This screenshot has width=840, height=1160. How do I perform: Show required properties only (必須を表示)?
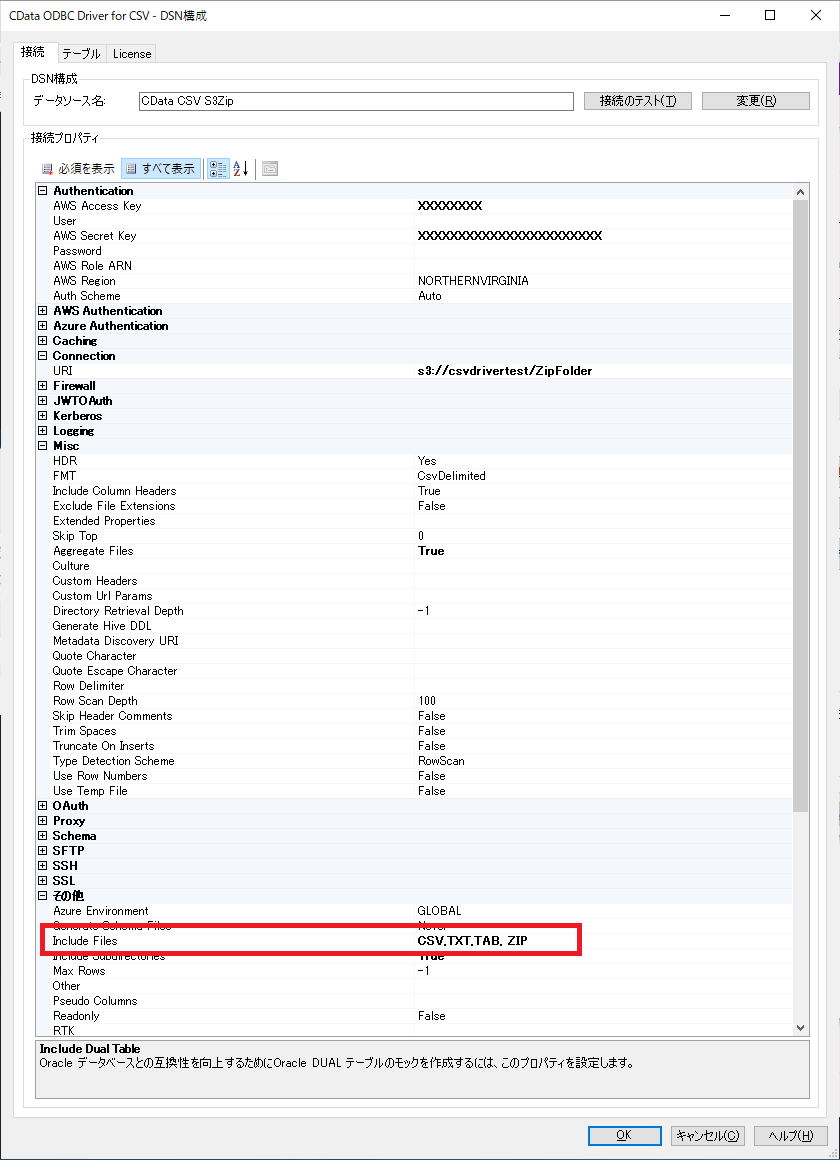pos(78,169)
